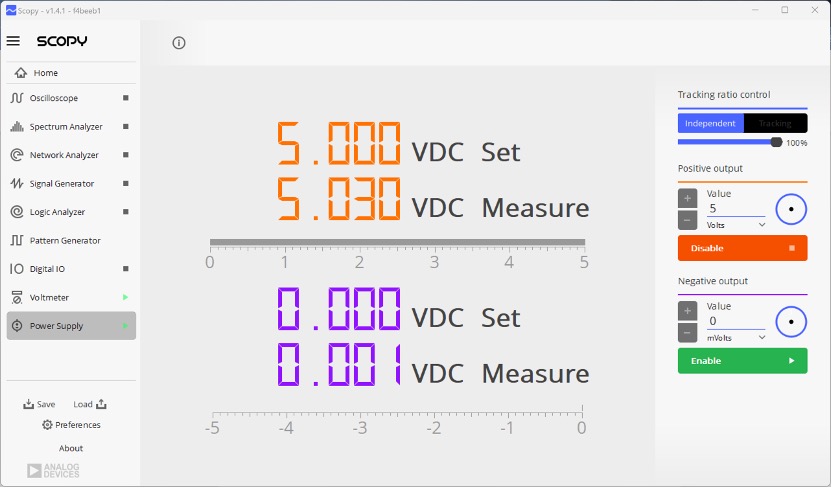Expand the negative output mVolts unit dropdown
This screenshot has width=832, height=488.
[x=736, y=338]
